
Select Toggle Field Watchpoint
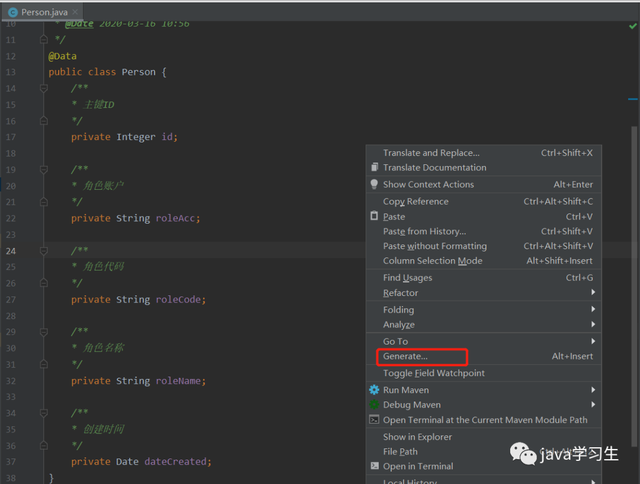click(x=484, y=373)
